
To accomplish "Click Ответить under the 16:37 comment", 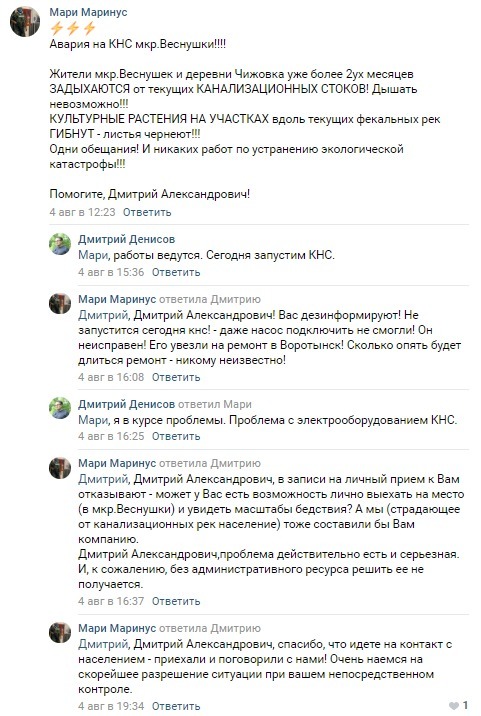I will [176, 601].
